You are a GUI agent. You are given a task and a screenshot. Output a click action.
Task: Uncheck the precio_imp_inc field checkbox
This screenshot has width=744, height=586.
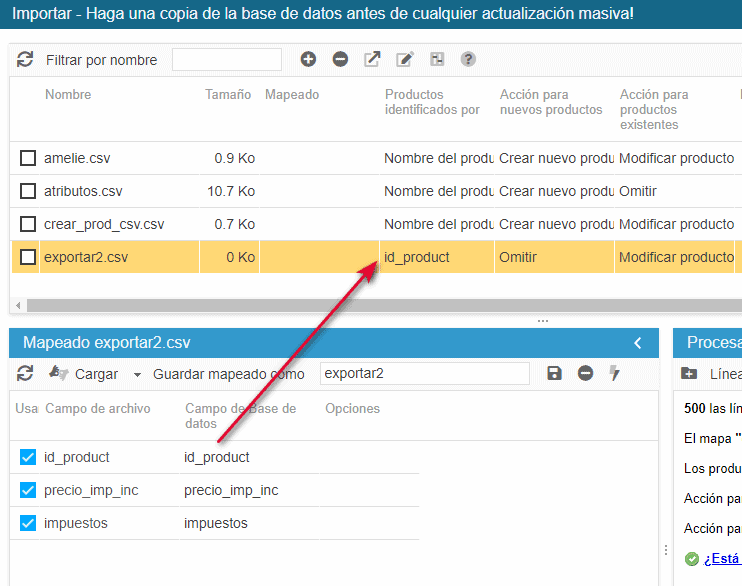pyautogui.click(x=28, y=490)
